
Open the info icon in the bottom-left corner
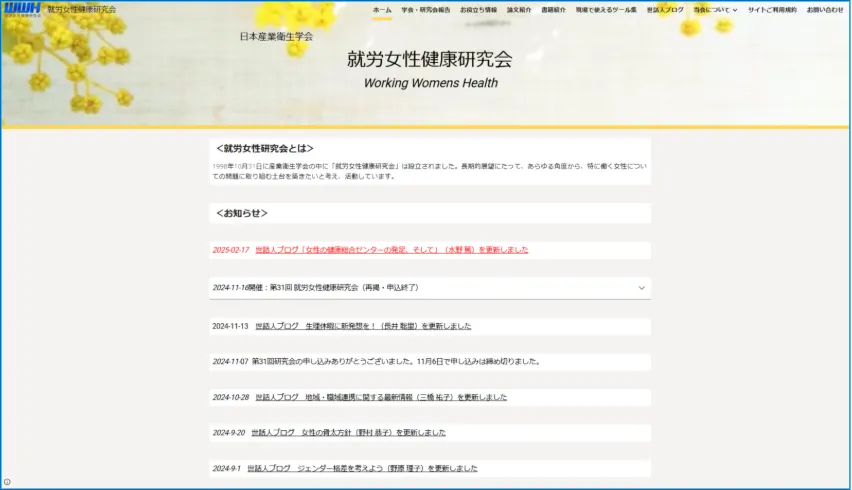click(x=7, y=482)
